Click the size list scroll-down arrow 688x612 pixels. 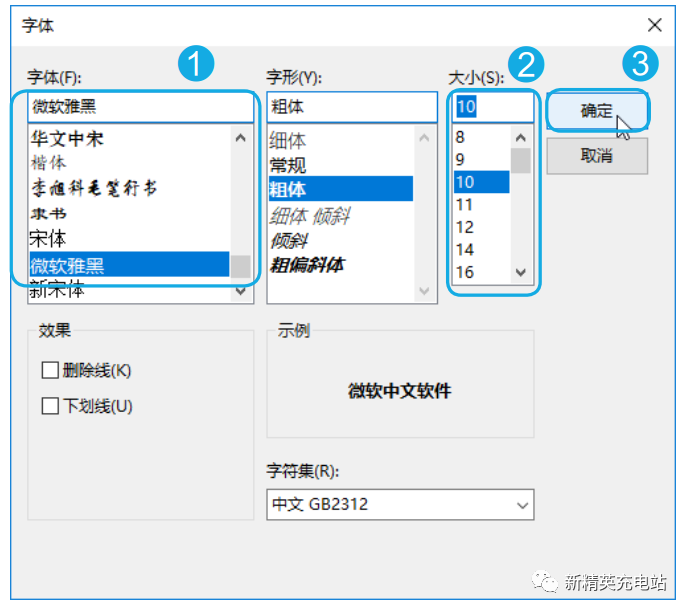pyautogui.click(x=521, y=272)
